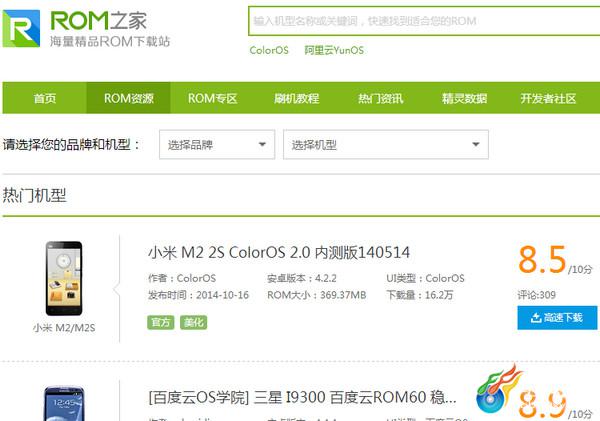This screenshot has width=600, height=421.
Task: Click the ROM search input field
Action: pos(424,21)
